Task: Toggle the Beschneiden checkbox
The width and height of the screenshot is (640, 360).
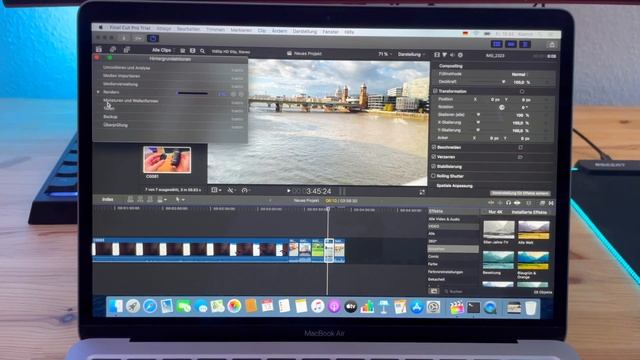Action: point(434,147)
